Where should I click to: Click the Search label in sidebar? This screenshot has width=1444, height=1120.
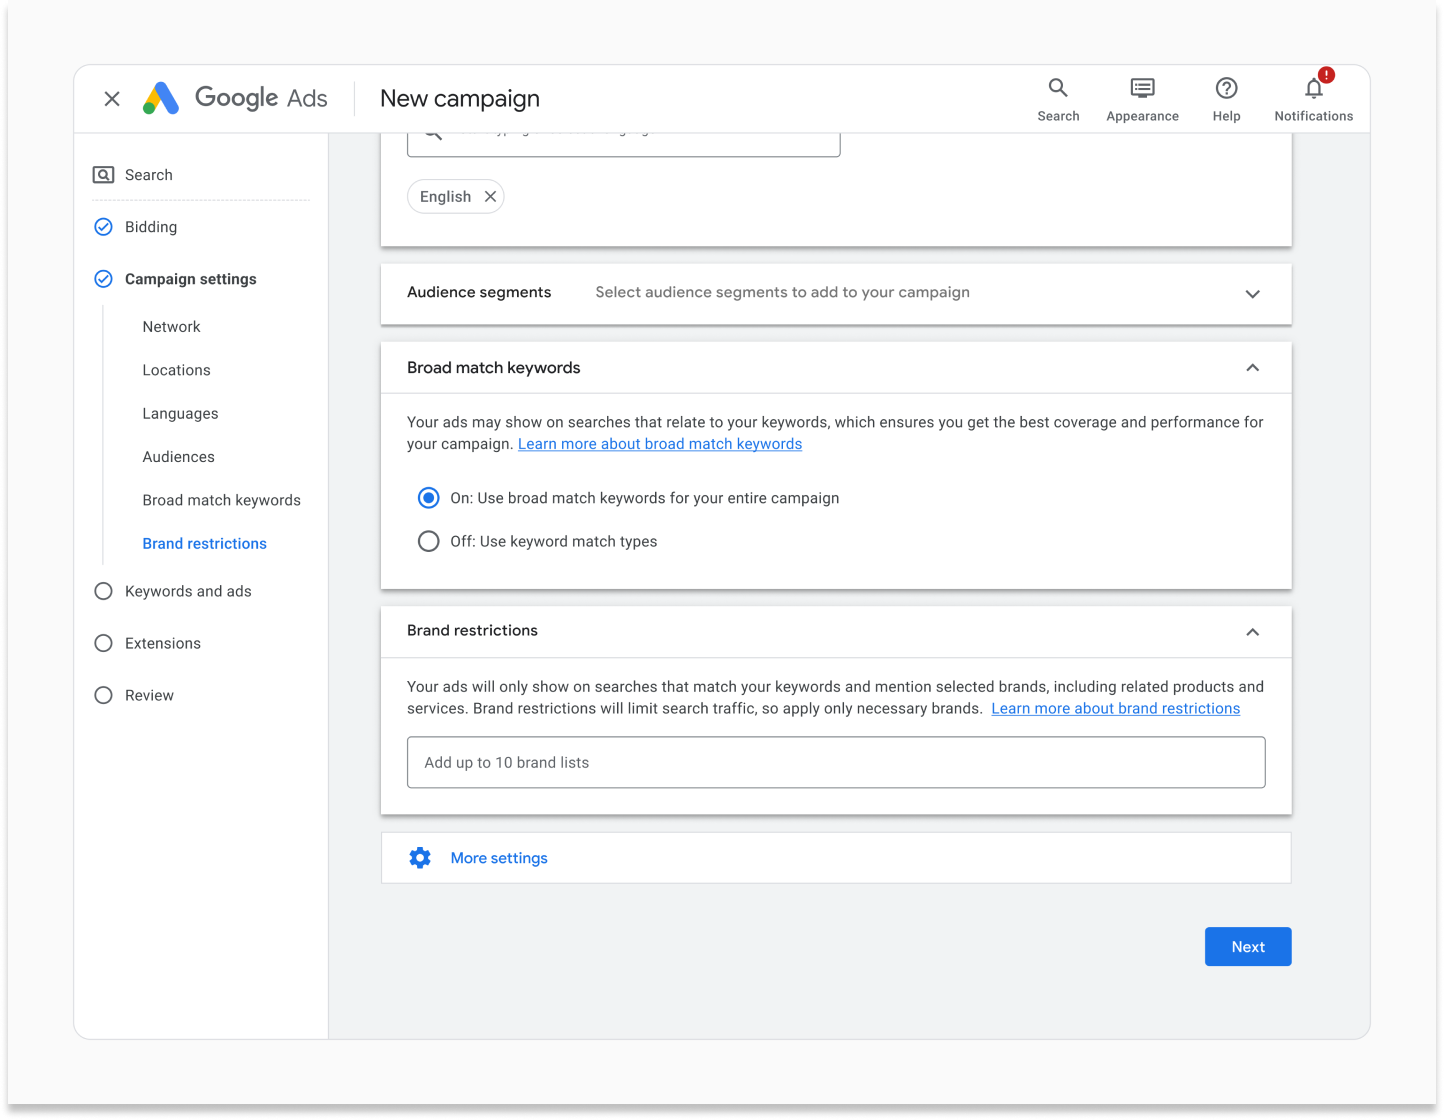click(149, 175)
